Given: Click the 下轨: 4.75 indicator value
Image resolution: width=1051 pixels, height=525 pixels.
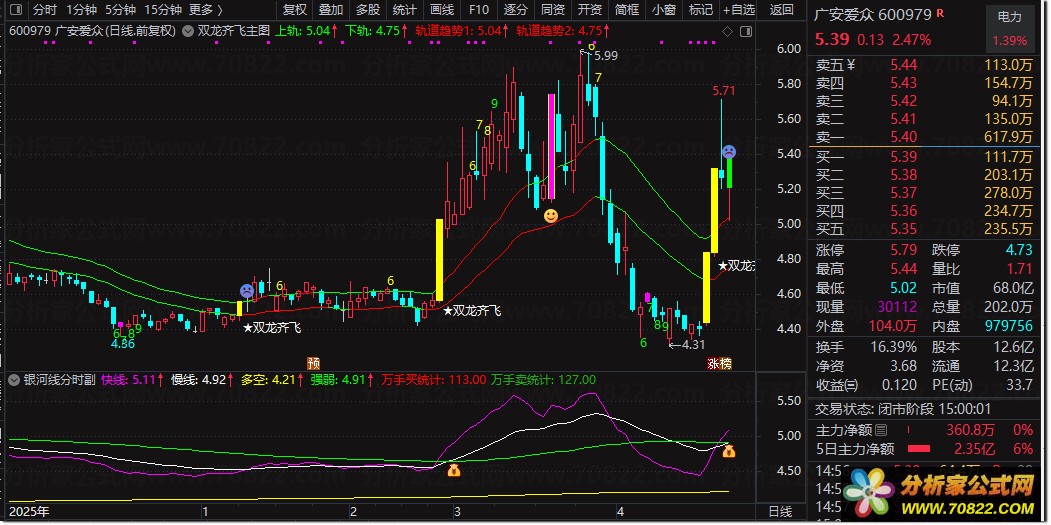Looking at the screenshot, I should (377, 31).
